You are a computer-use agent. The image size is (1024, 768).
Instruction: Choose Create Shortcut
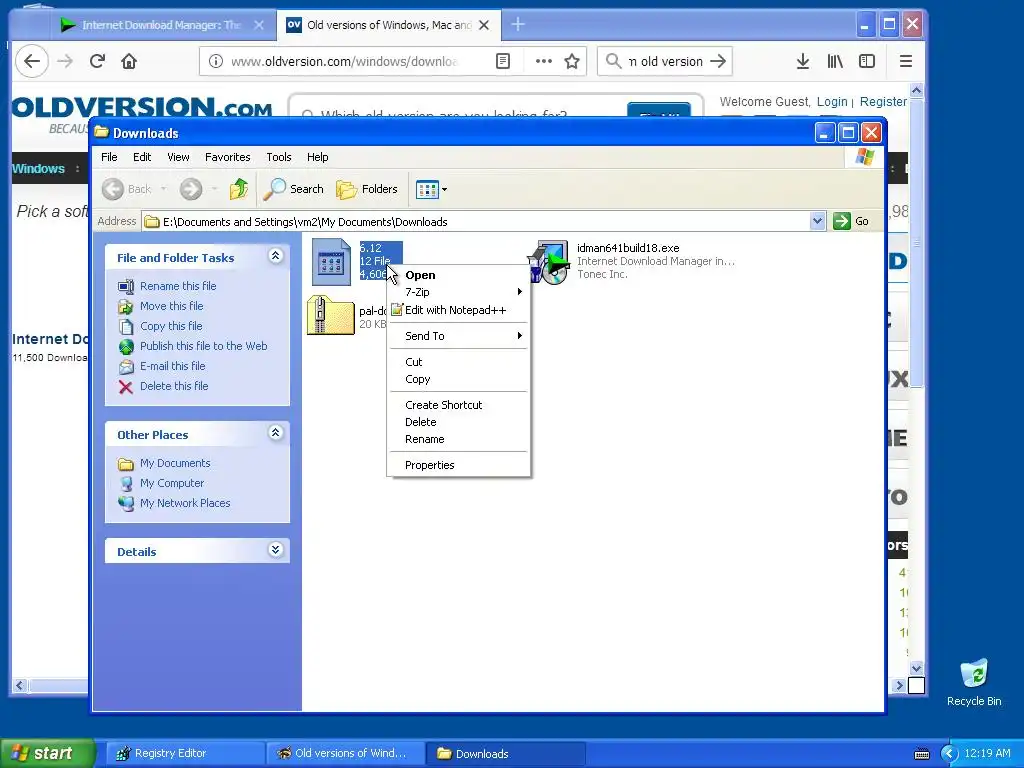[458, 405]
